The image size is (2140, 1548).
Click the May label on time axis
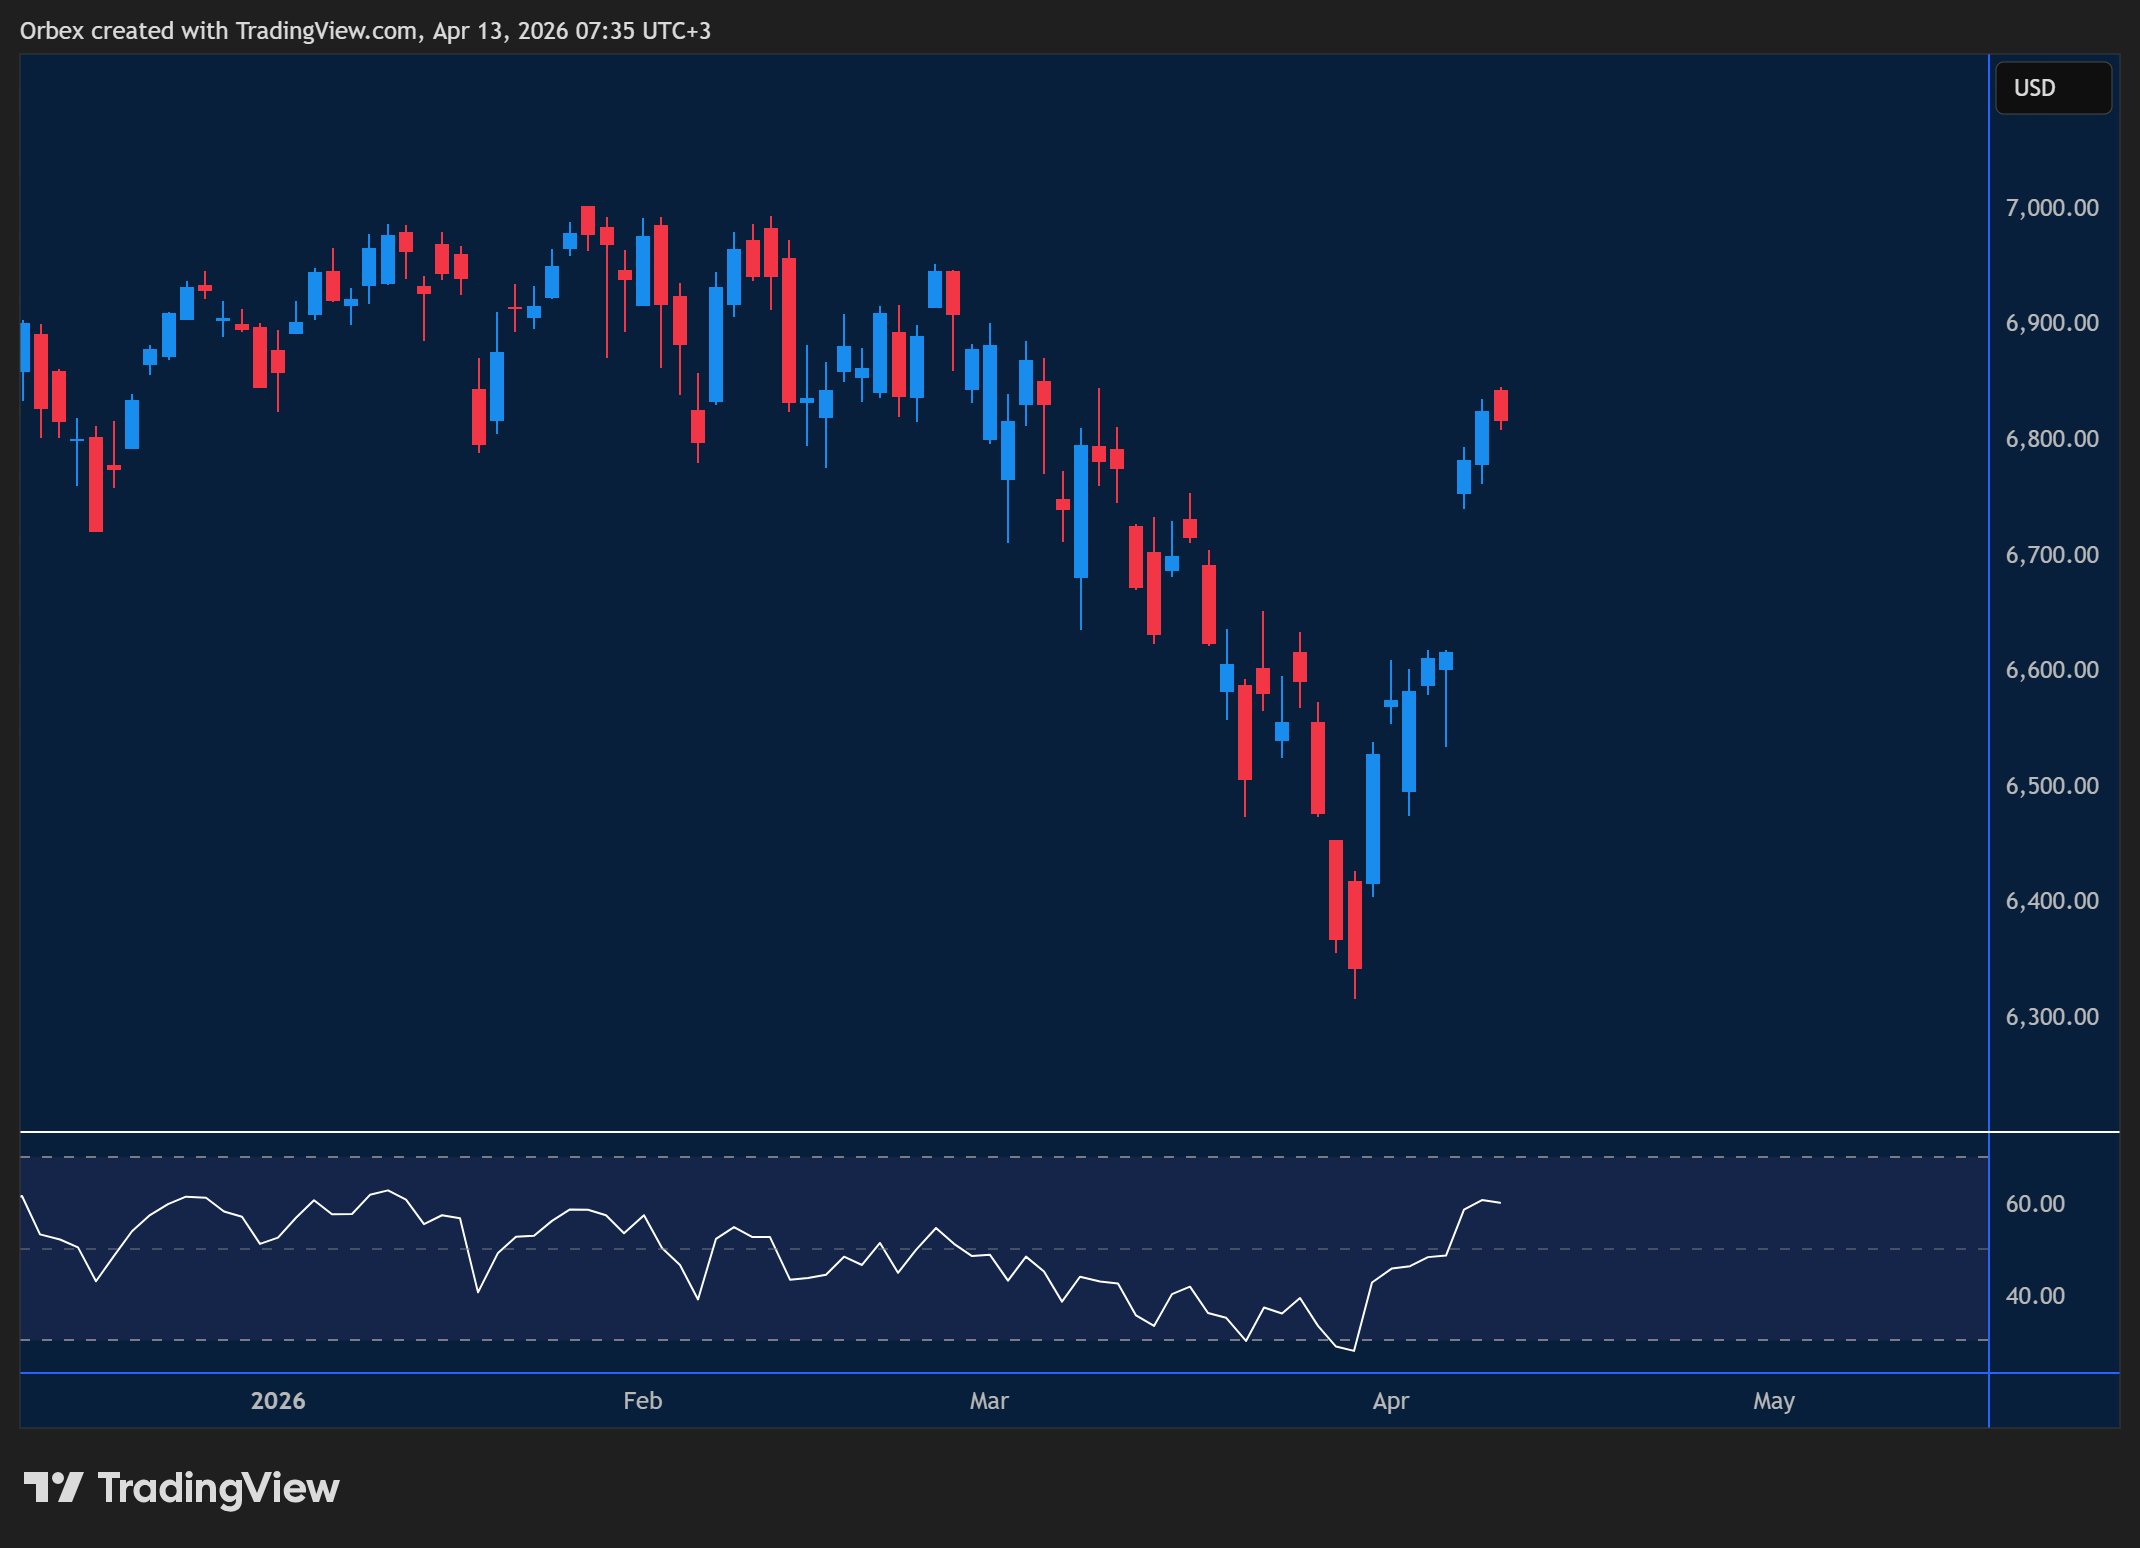(x=1775, y=1401)
